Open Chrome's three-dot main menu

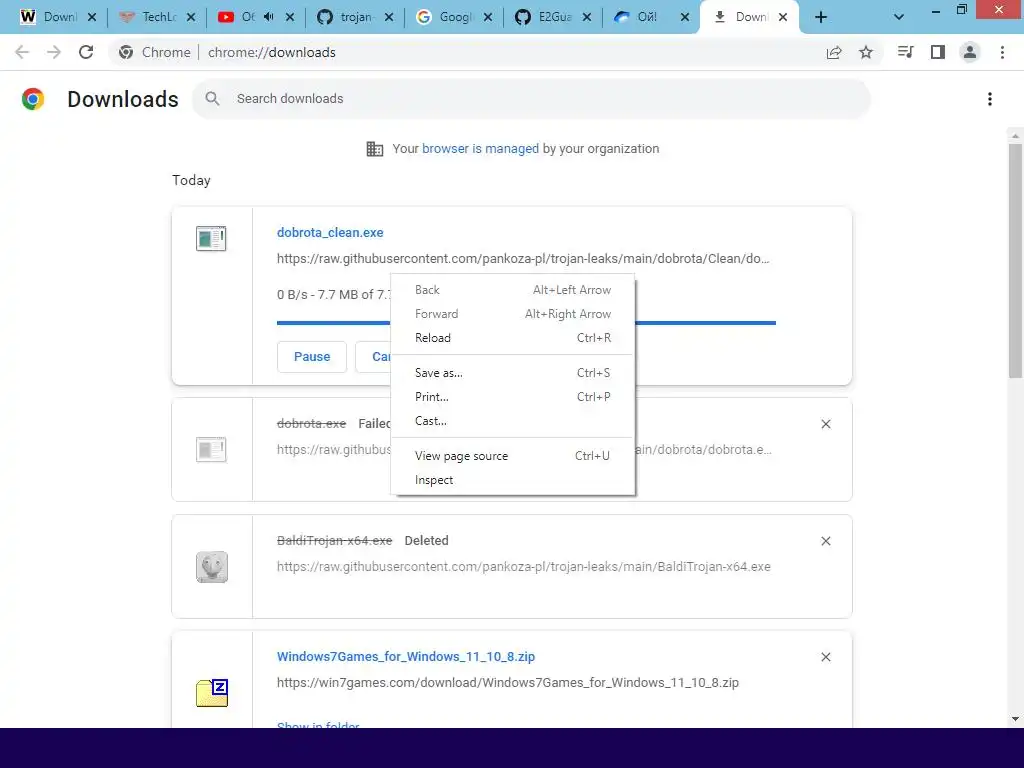1002,52
